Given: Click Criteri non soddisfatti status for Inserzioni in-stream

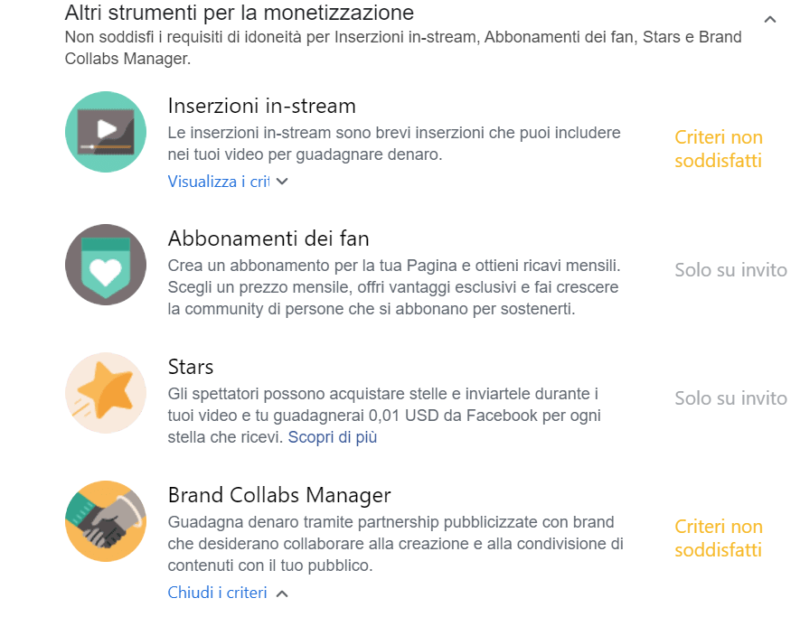Looking at the screenshot, I should [718, 149].
